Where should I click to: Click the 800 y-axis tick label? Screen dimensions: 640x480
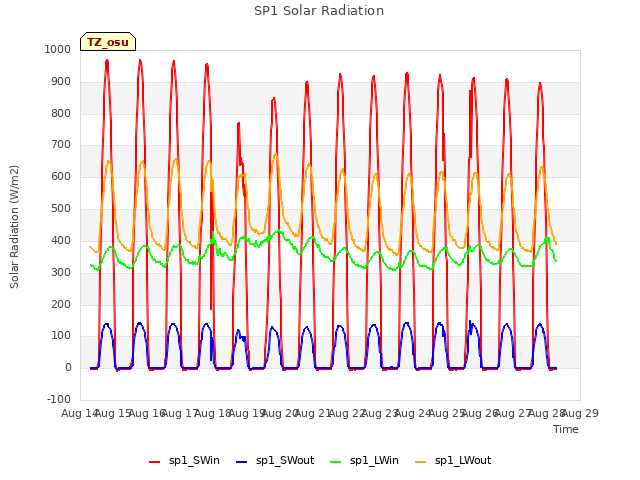click(61, 113)
